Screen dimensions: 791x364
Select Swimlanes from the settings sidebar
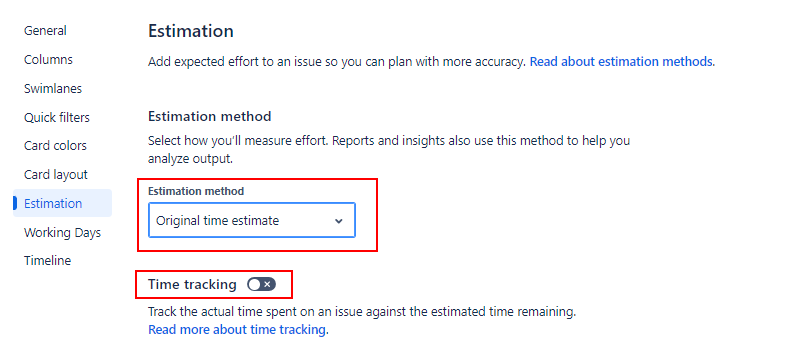pos(52,89)
